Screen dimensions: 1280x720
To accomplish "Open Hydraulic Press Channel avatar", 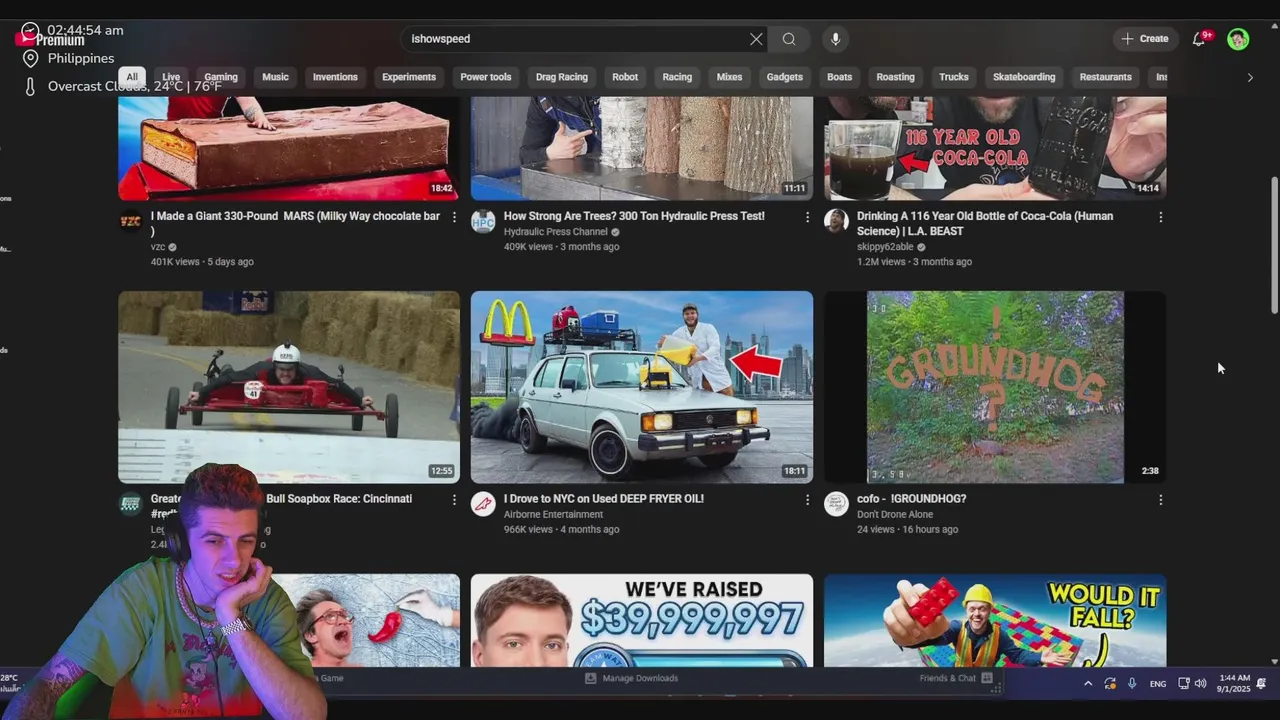I will pos(483,221).
